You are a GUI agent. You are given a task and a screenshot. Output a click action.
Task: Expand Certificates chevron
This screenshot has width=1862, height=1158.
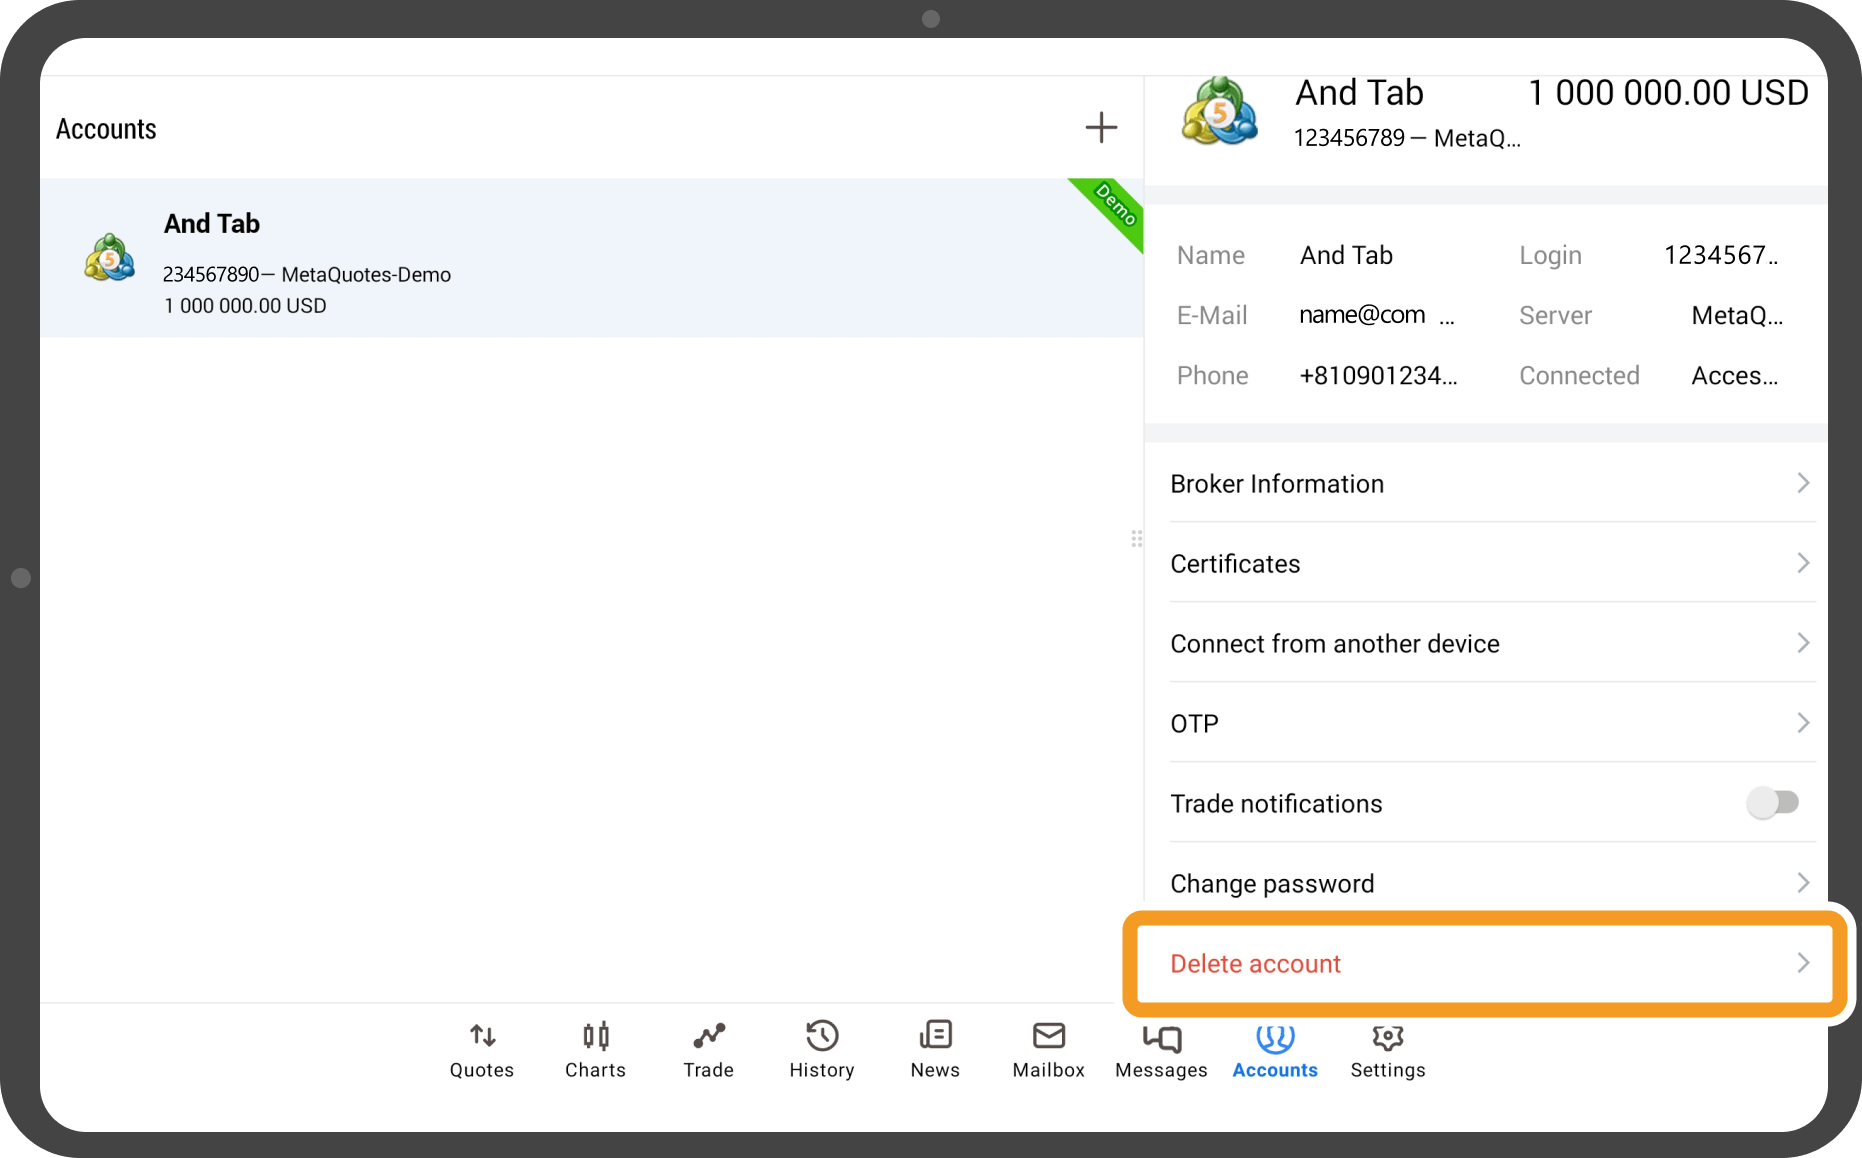(1803, 563)
